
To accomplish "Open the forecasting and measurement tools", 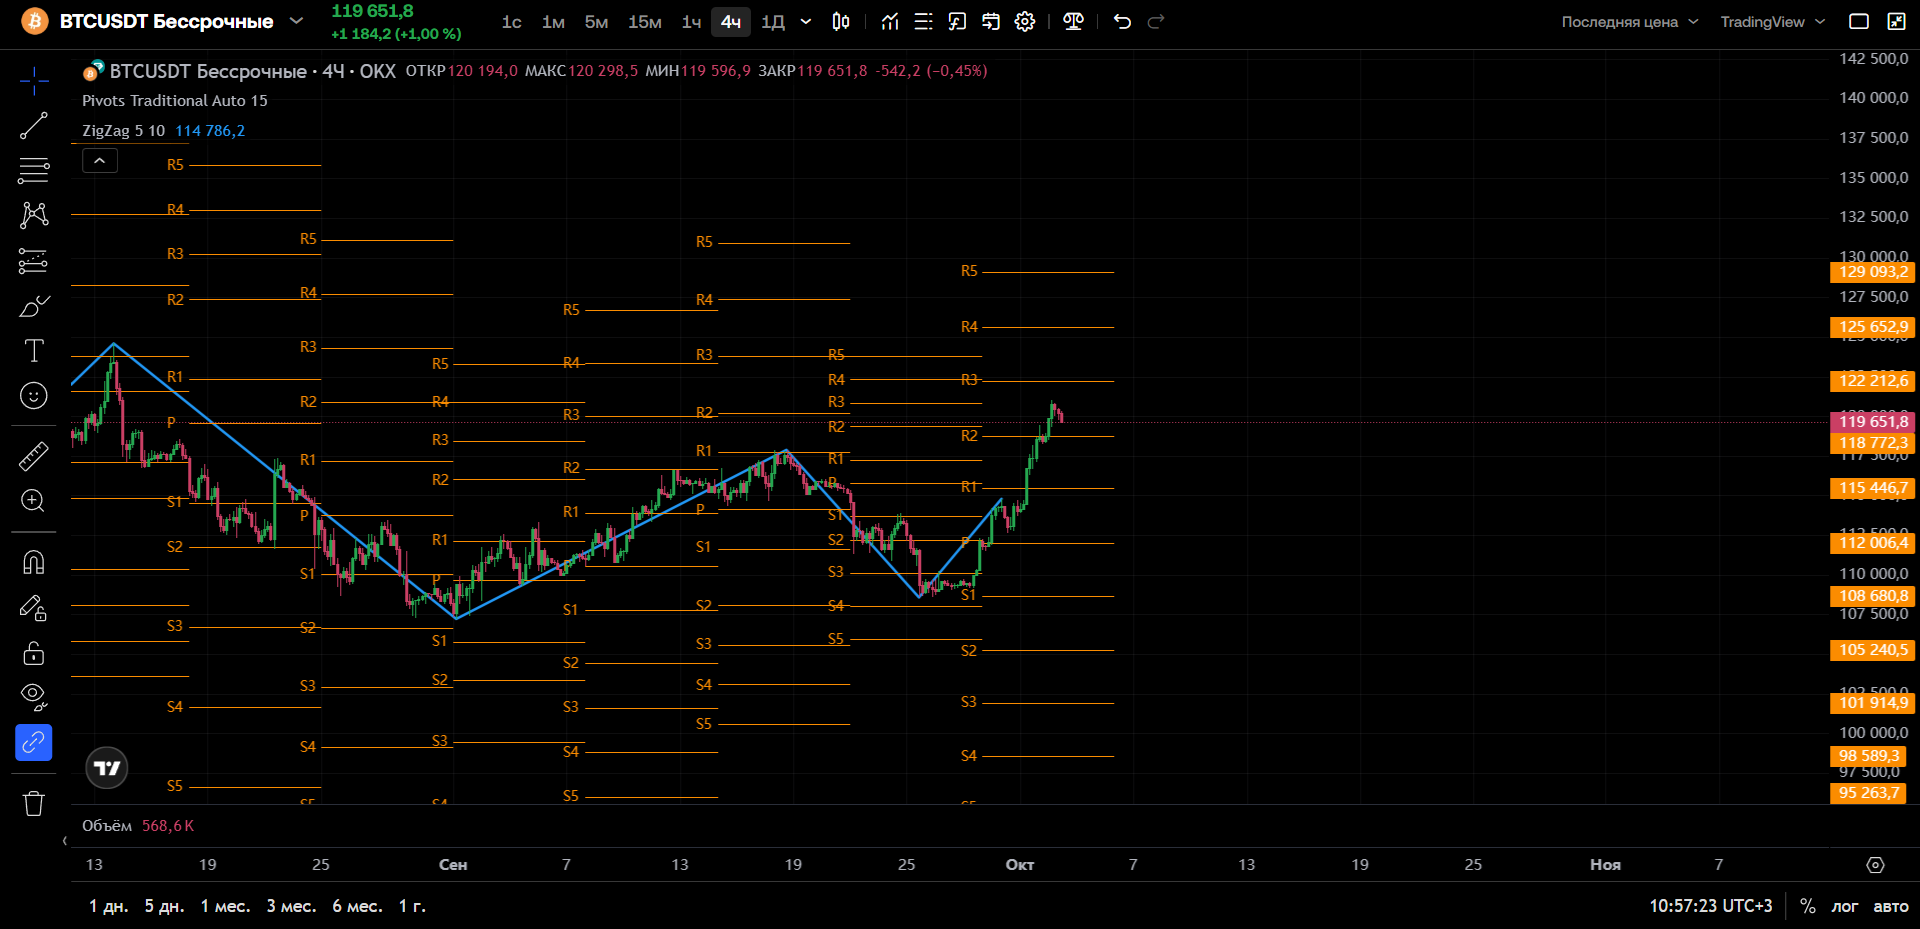I will point(34,261).
